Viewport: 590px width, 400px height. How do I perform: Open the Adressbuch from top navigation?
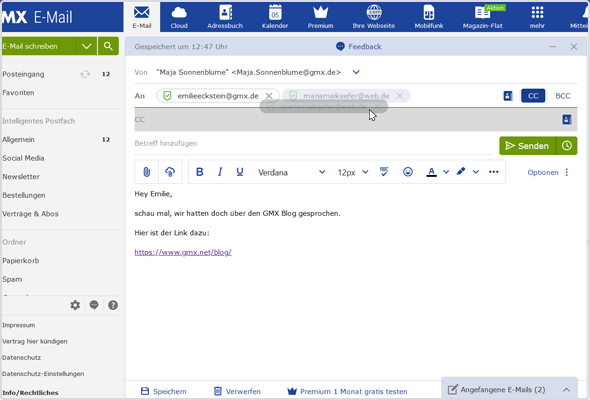coord(225,17)
